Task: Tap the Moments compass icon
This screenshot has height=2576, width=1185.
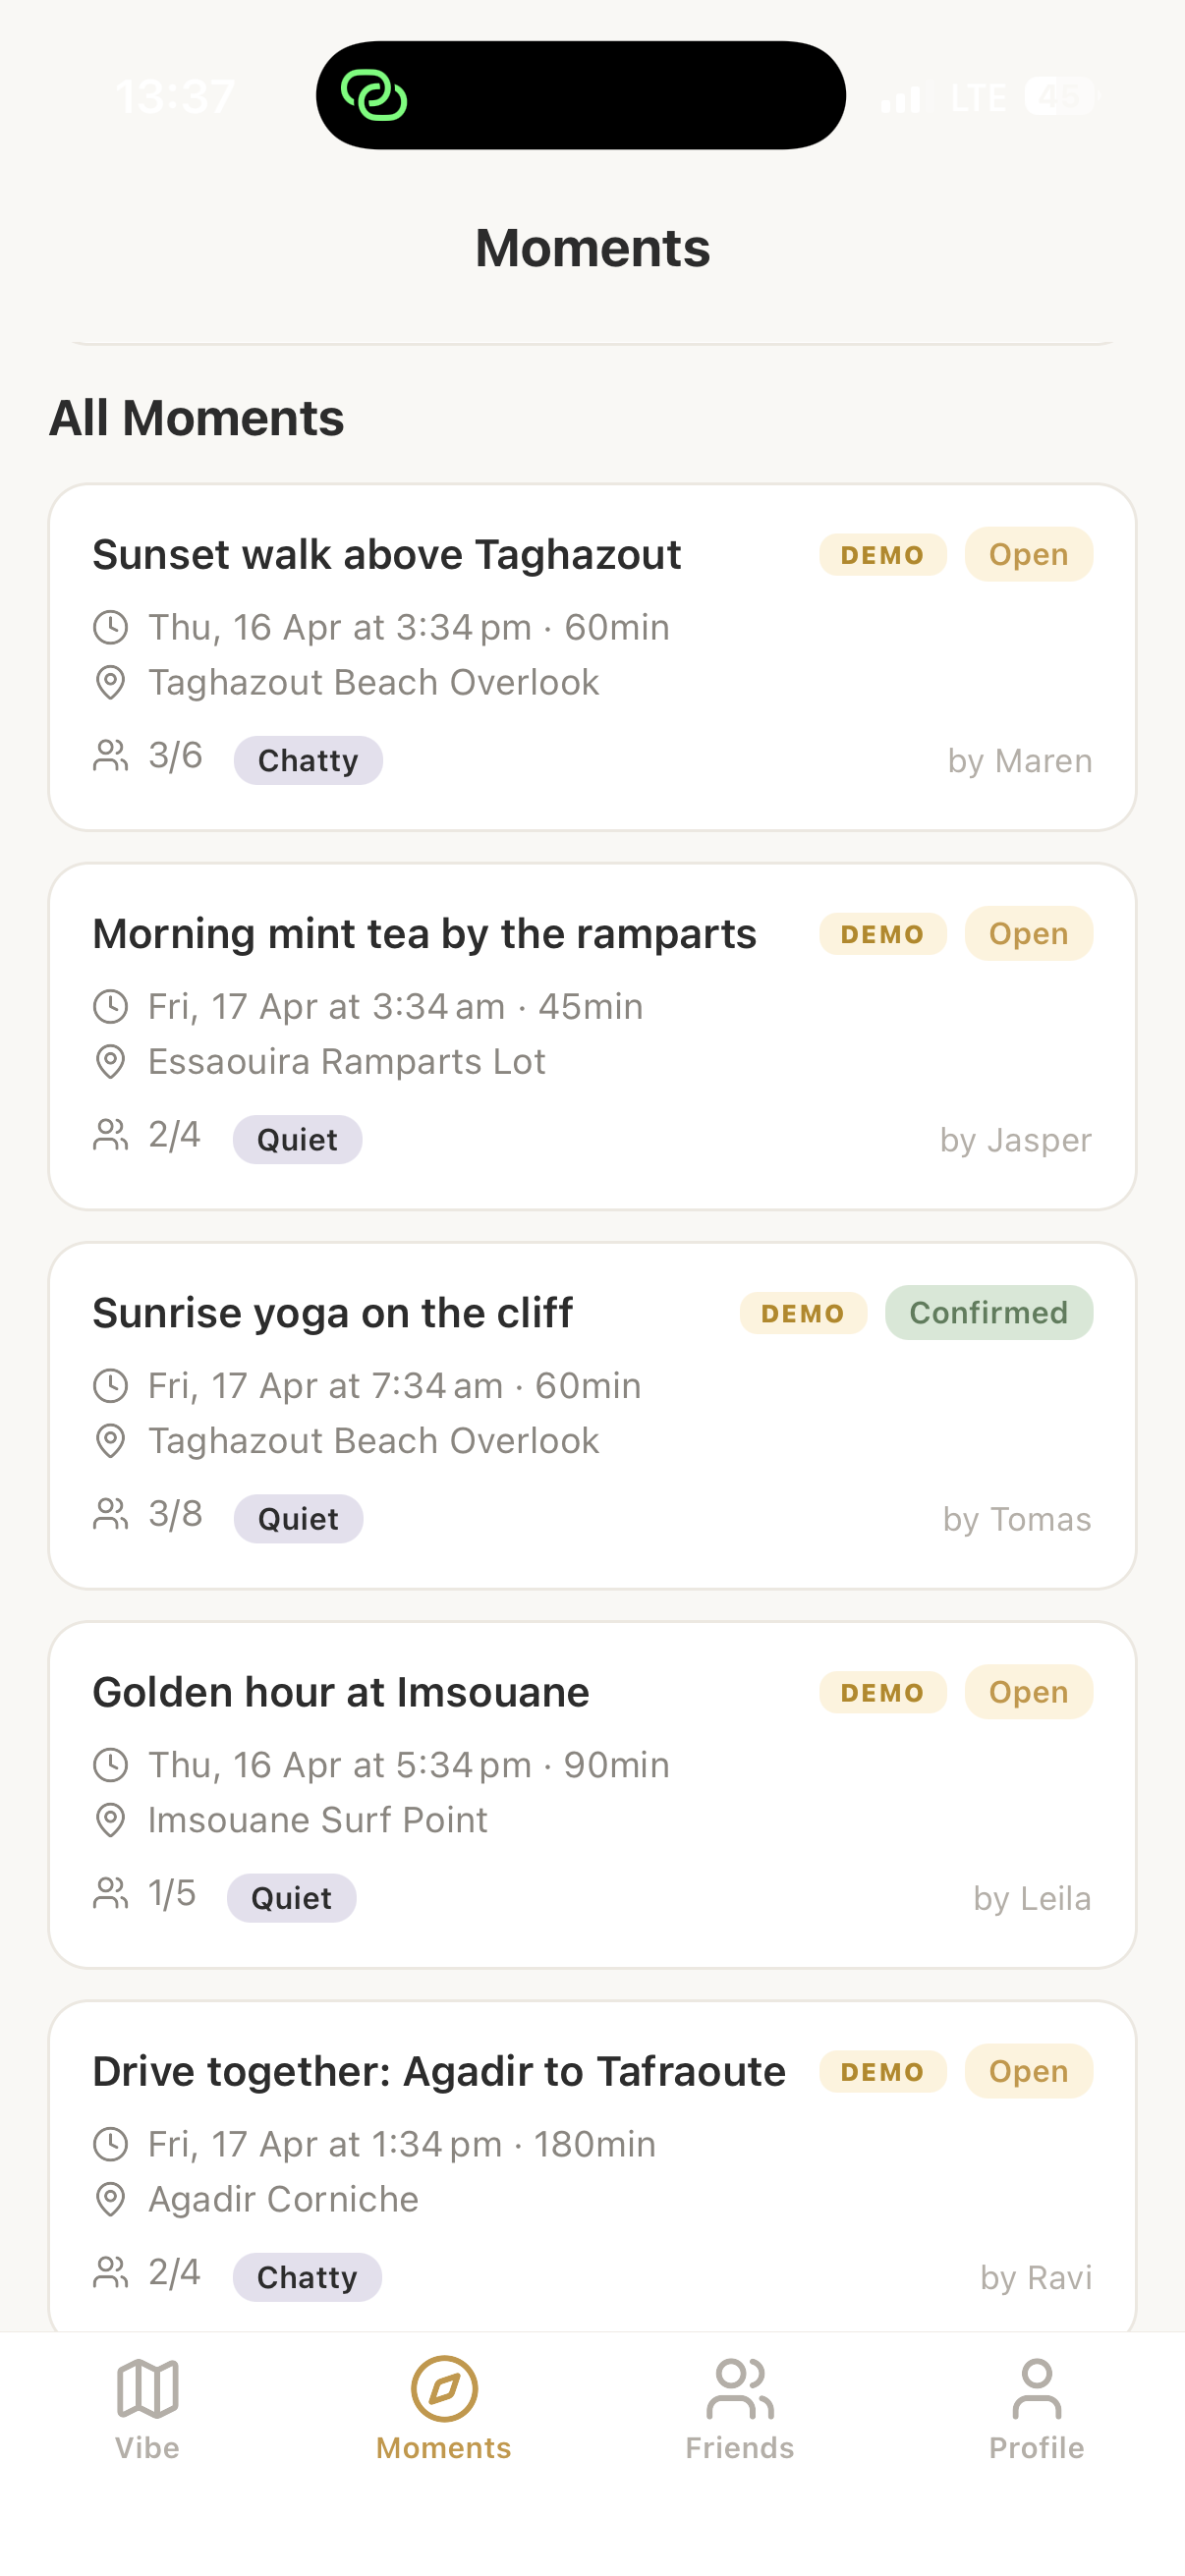Action: (444, 2389)
